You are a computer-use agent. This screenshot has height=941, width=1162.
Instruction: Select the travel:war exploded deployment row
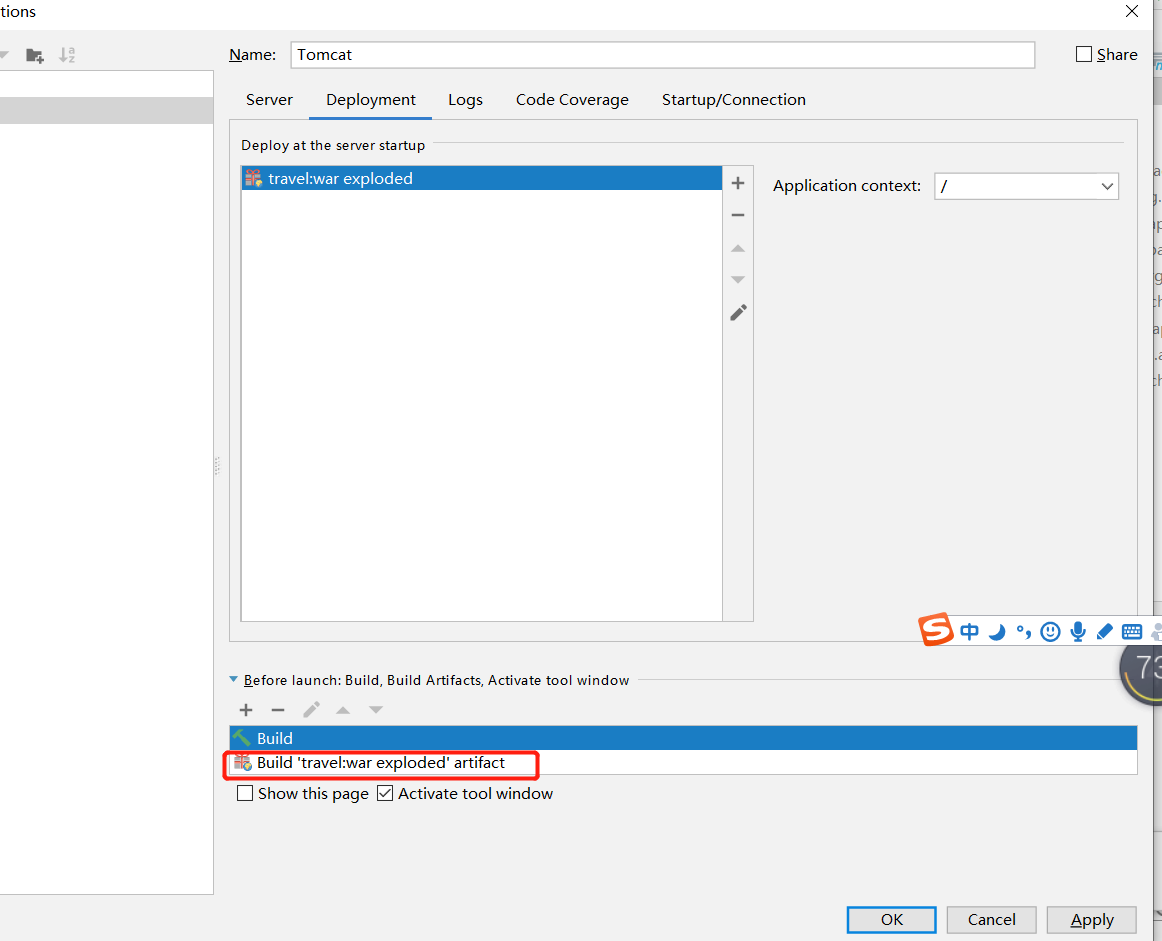(482, 179)
